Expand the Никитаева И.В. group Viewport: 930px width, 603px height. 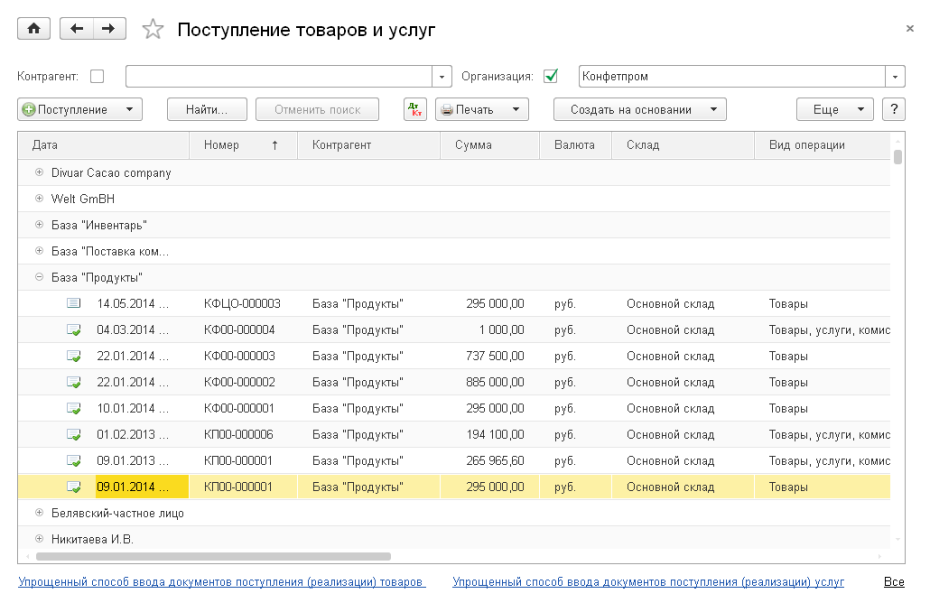coord(39,539)
